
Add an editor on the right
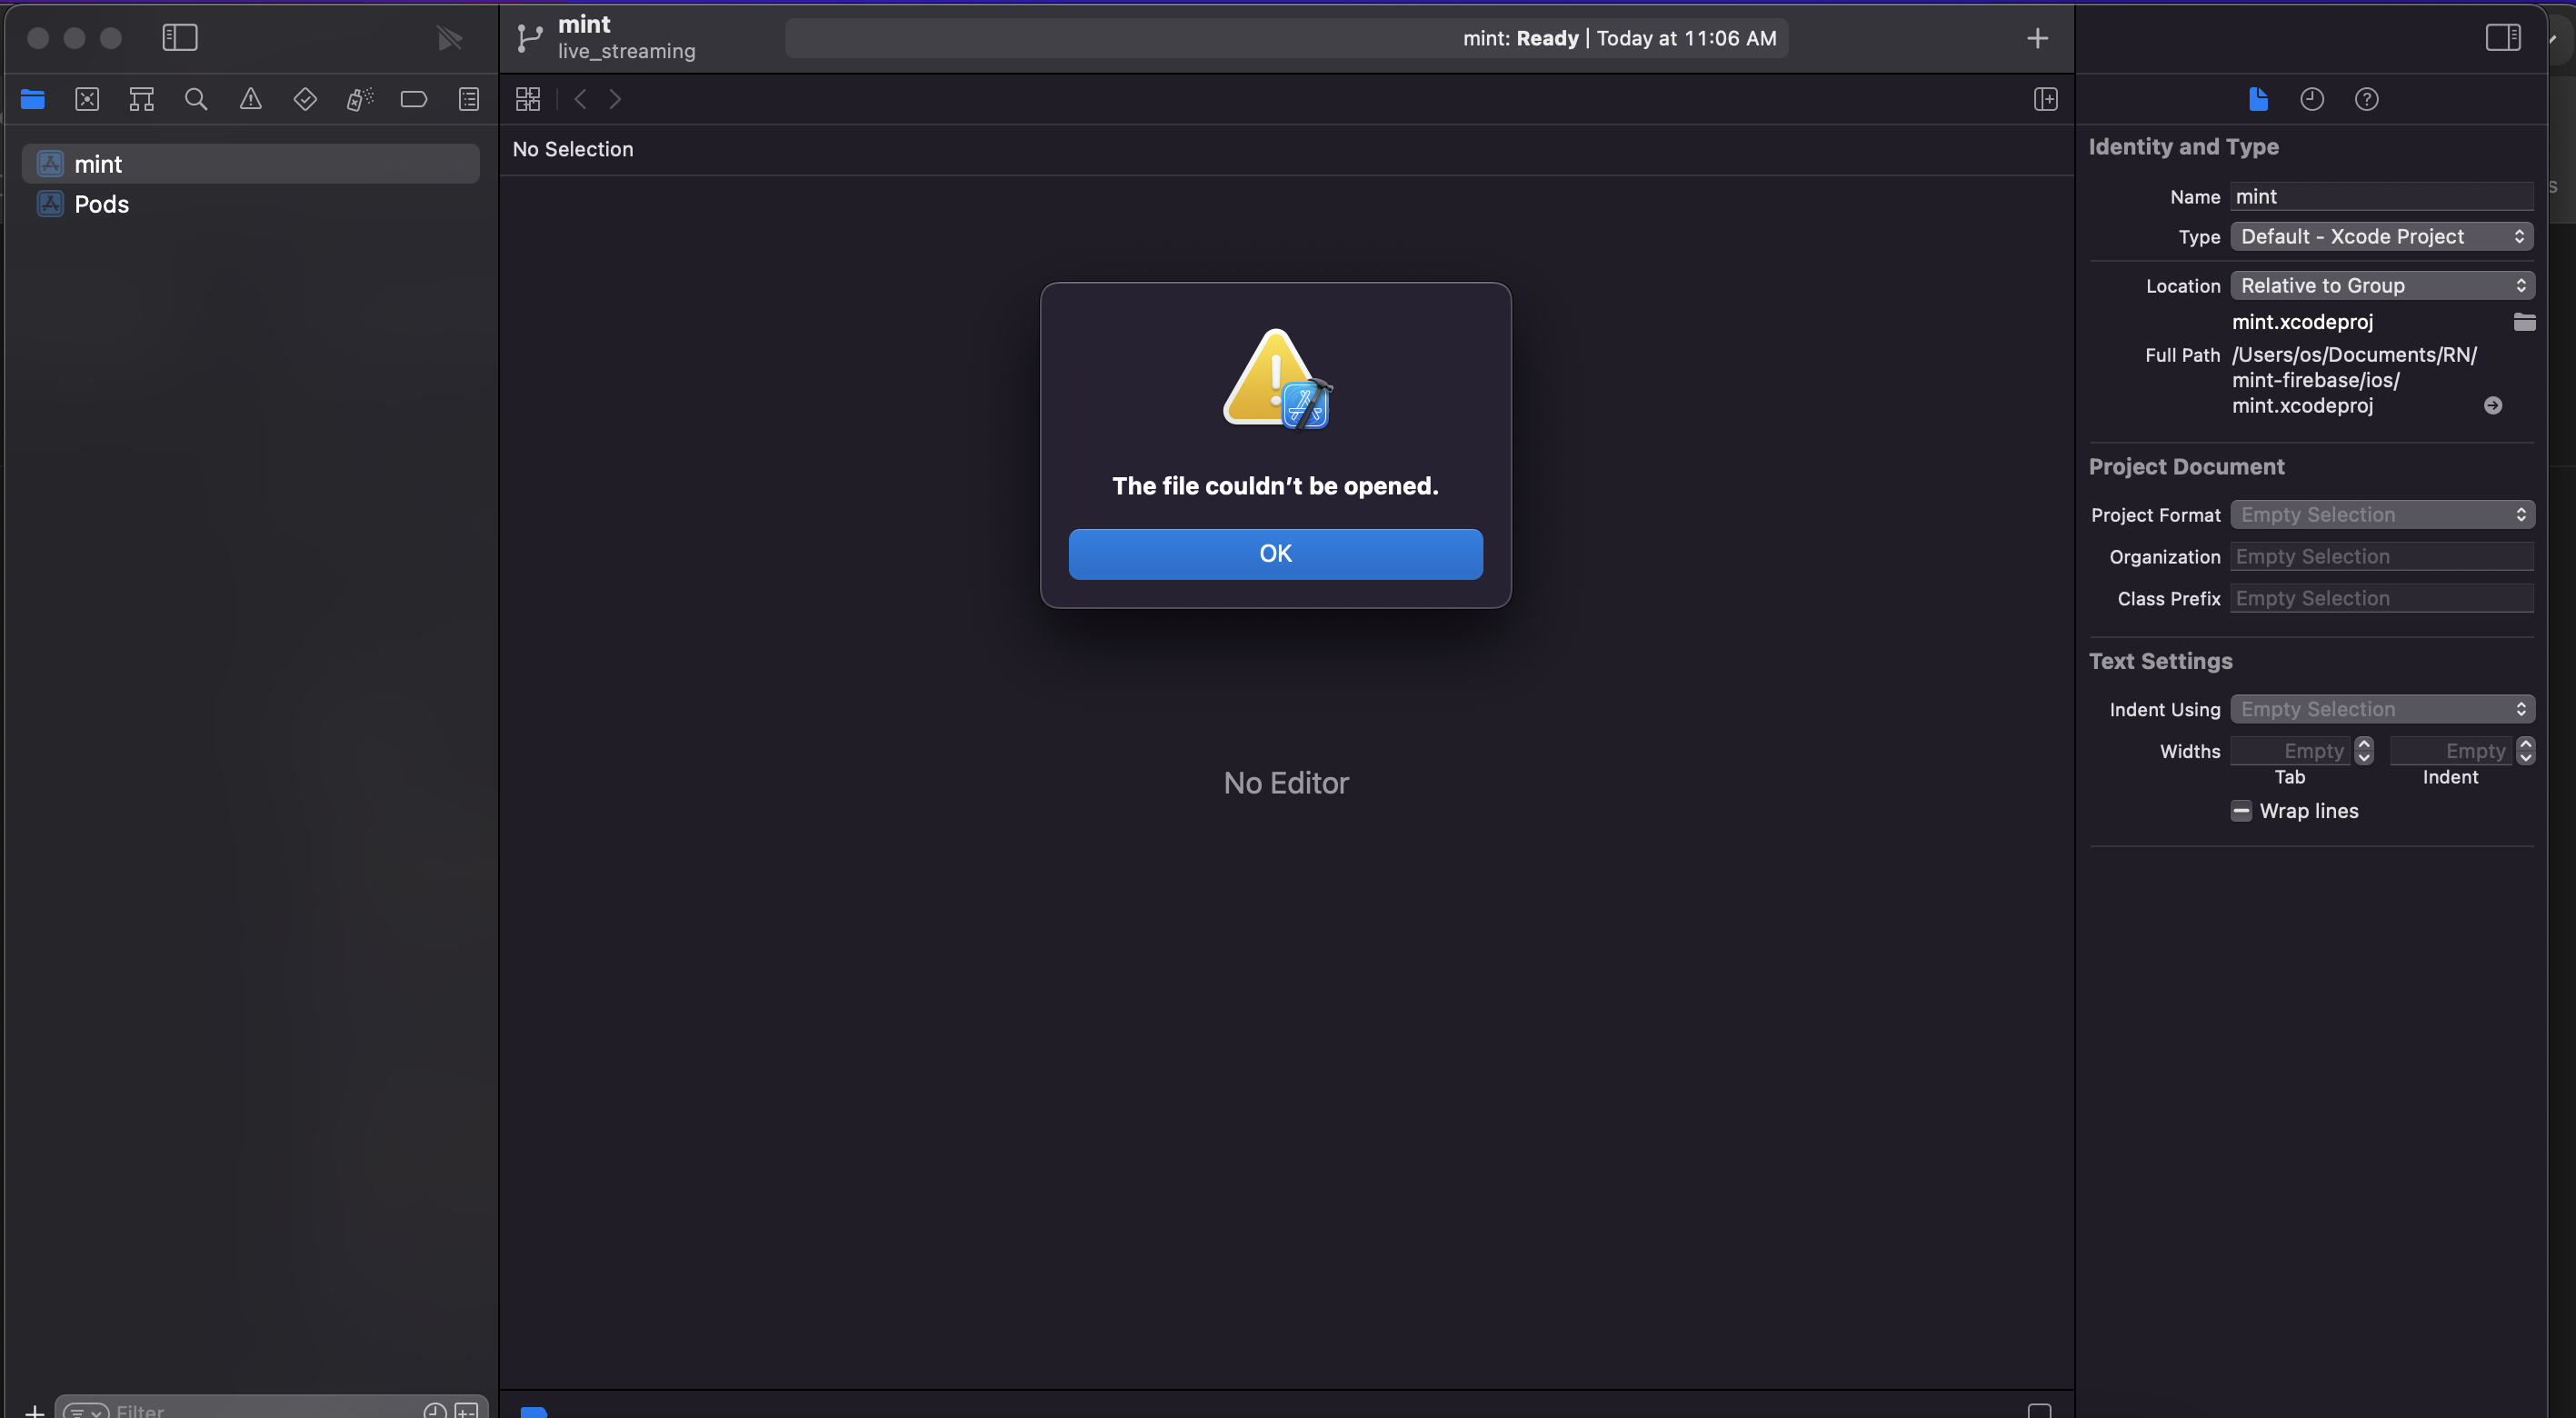(2046, 99)
